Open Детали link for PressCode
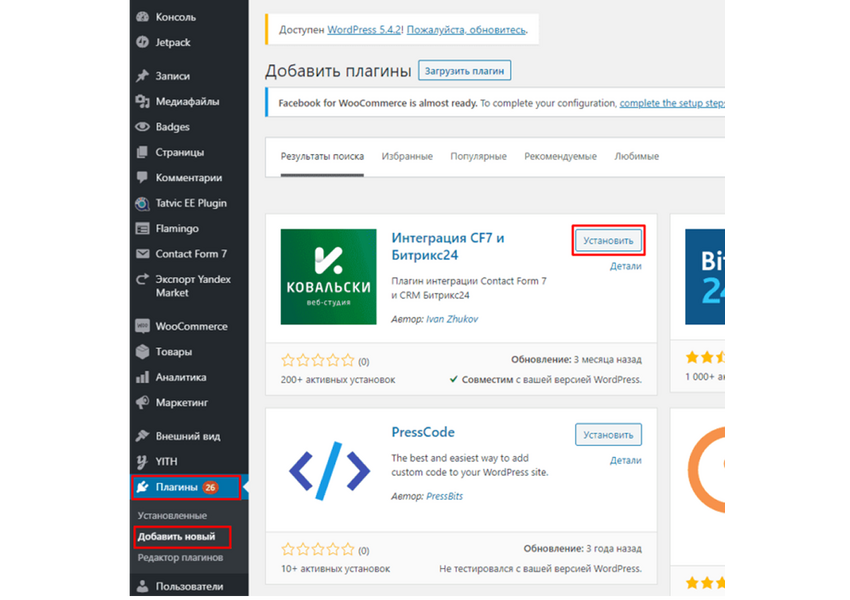The height and width of the screenshot is (600, 850). [625, 460]
